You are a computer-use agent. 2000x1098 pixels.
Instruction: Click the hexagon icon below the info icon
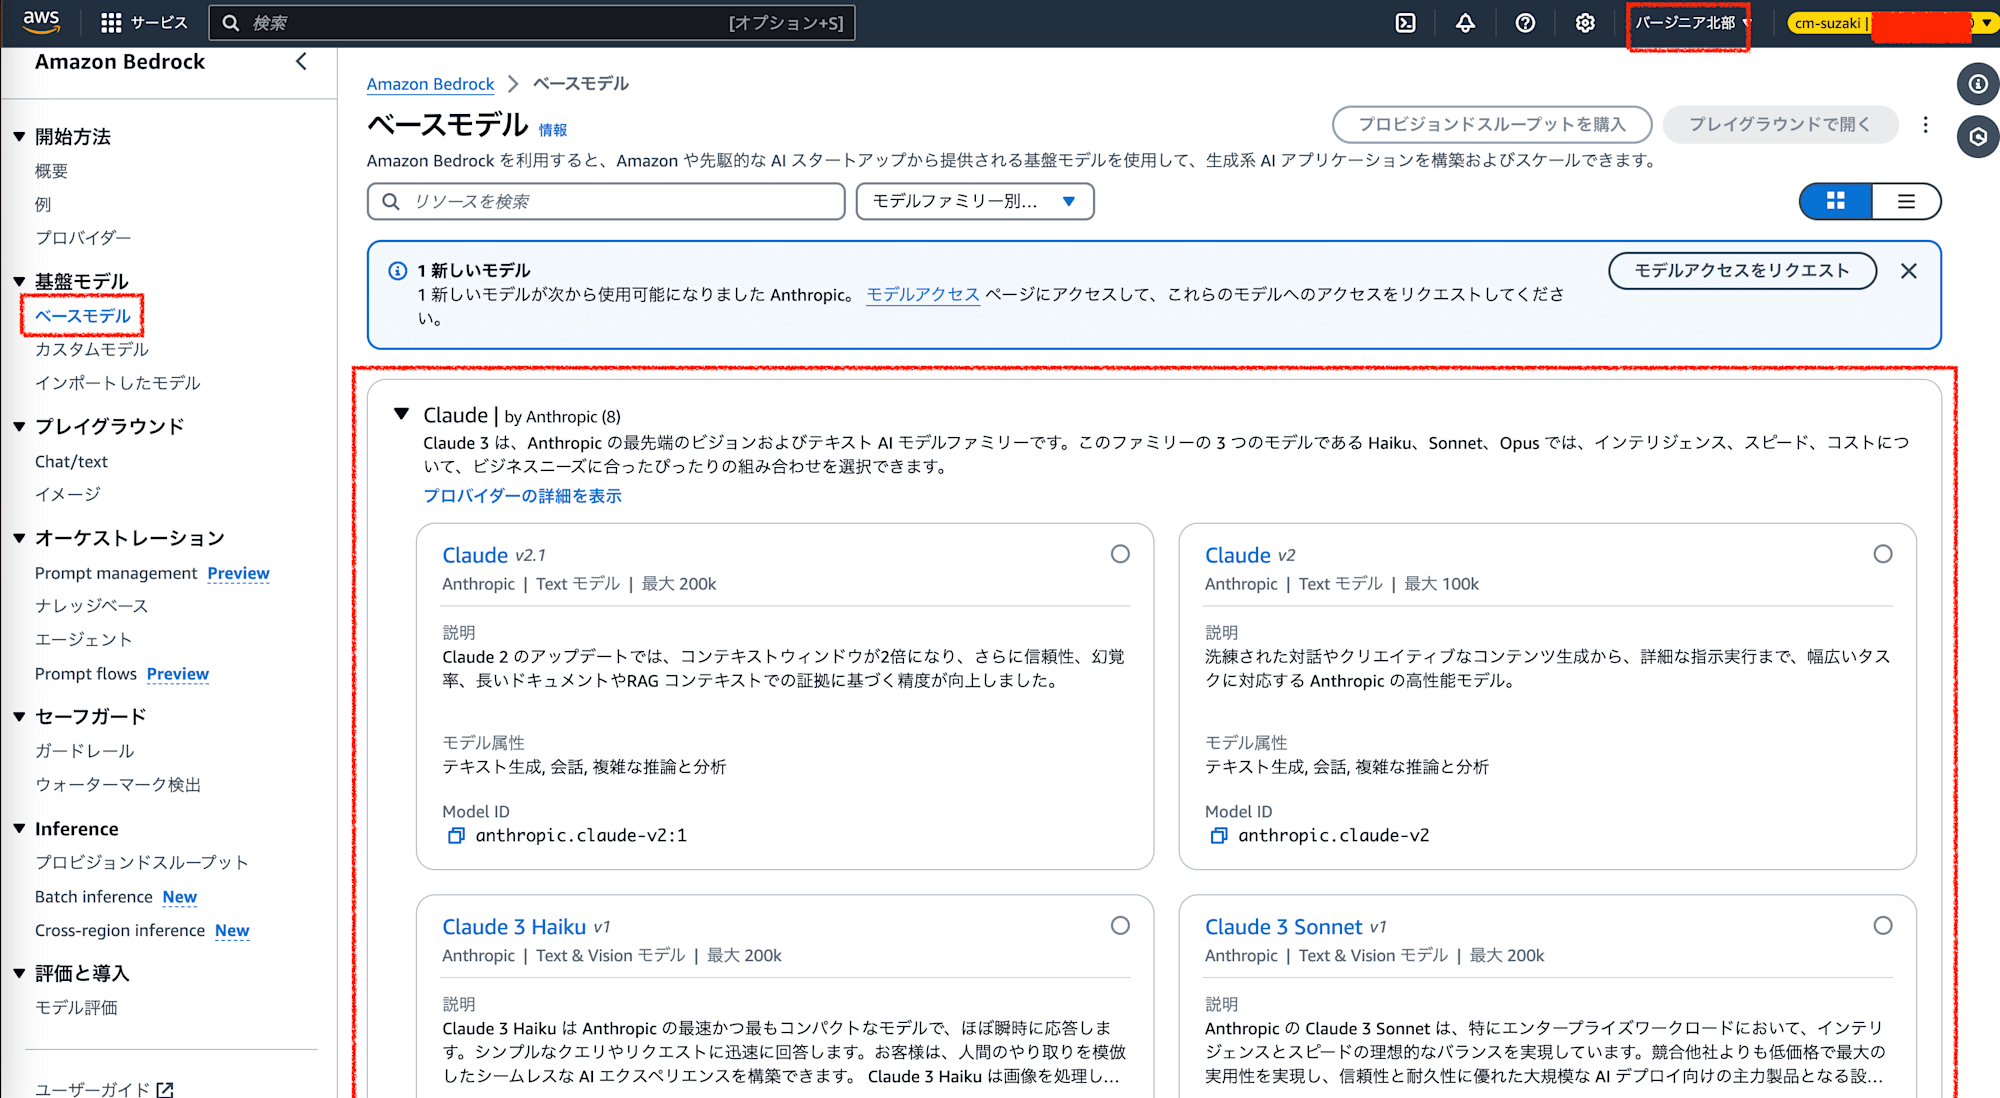tap(1977, 137)
